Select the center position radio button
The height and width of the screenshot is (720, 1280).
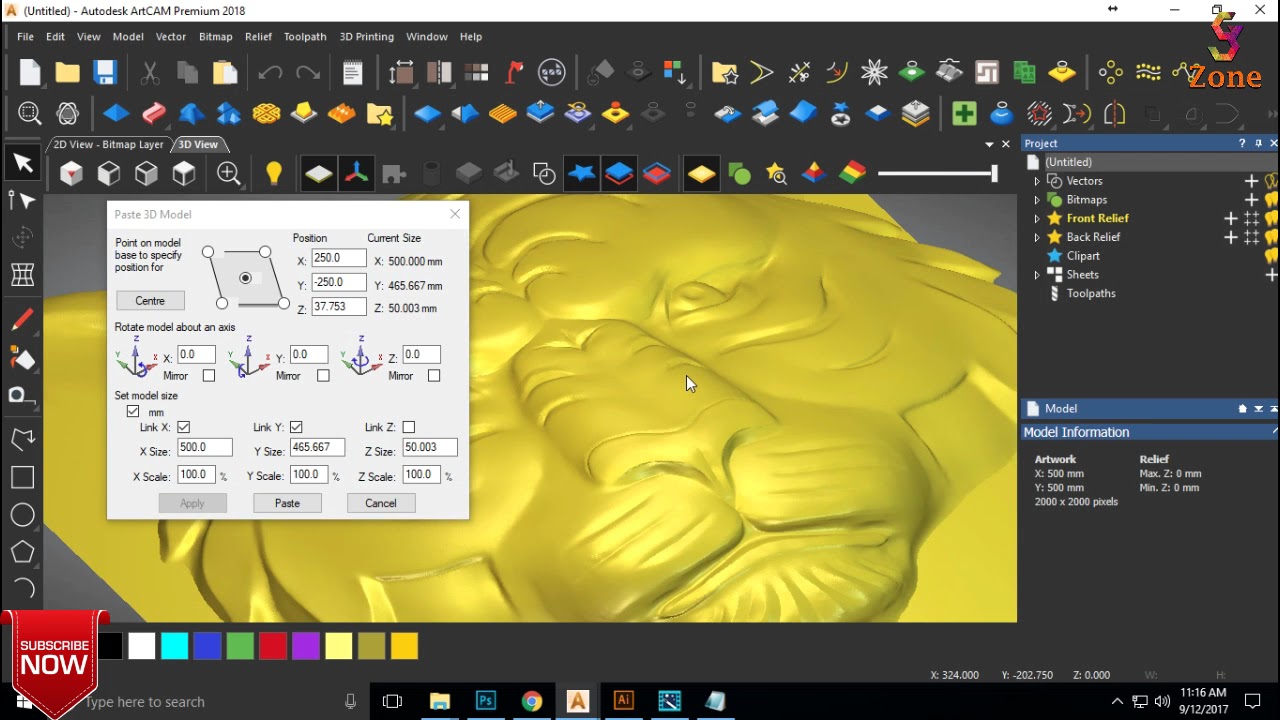point(245,278)
